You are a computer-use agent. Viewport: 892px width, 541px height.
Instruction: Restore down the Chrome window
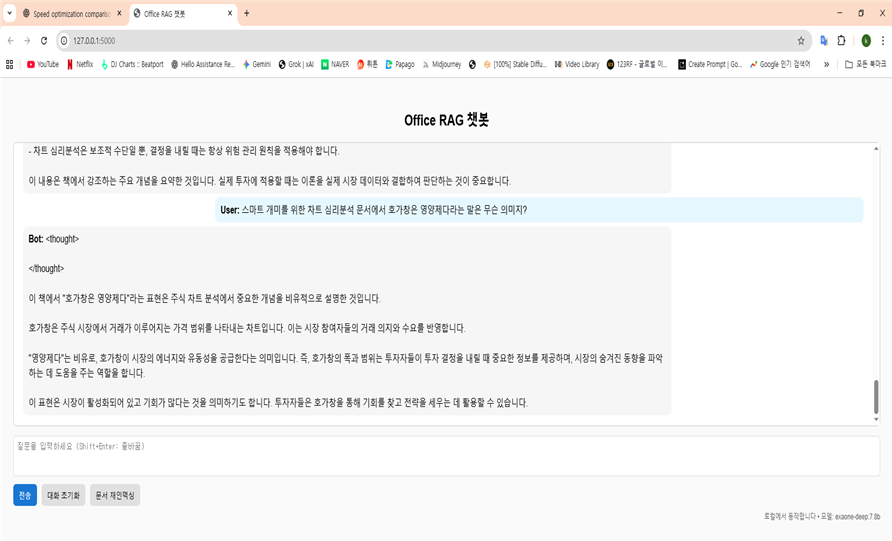point(861,13)
